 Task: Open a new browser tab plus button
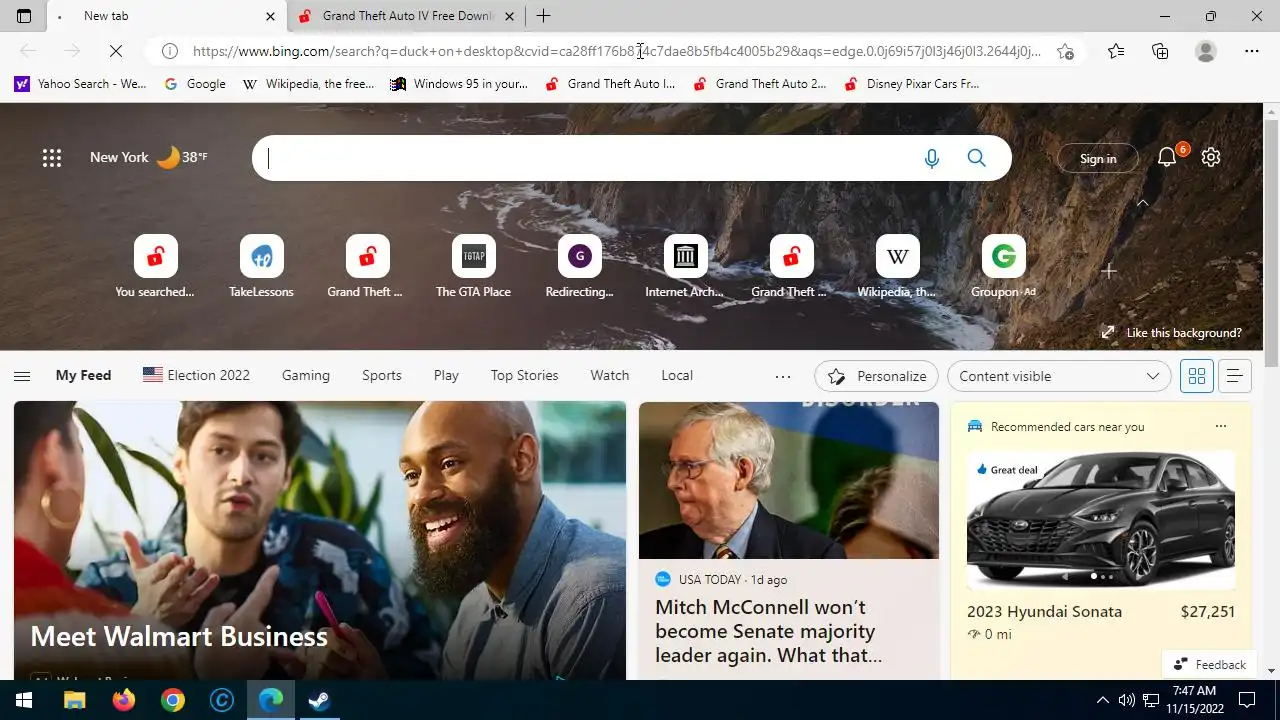[543, 16]
